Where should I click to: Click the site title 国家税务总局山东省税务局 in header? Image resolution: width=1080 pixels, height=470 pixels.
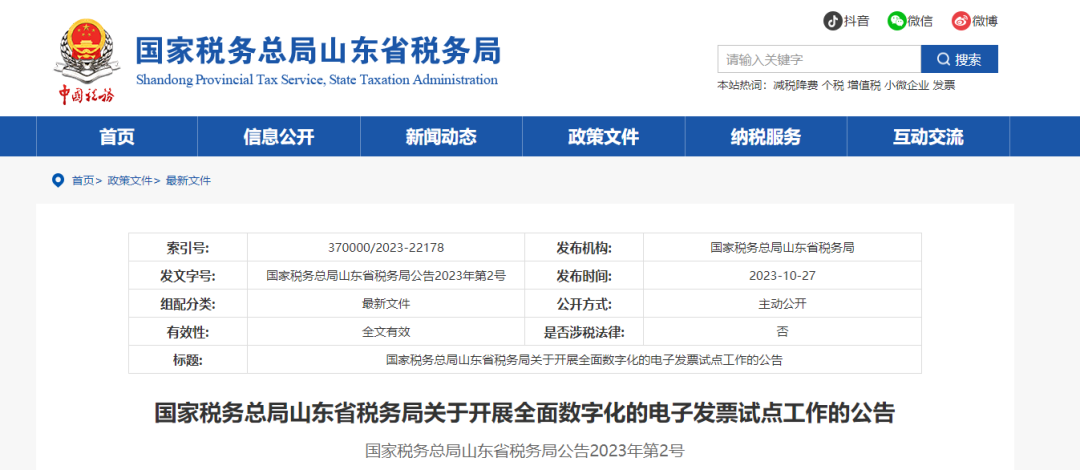click(318, 51)
